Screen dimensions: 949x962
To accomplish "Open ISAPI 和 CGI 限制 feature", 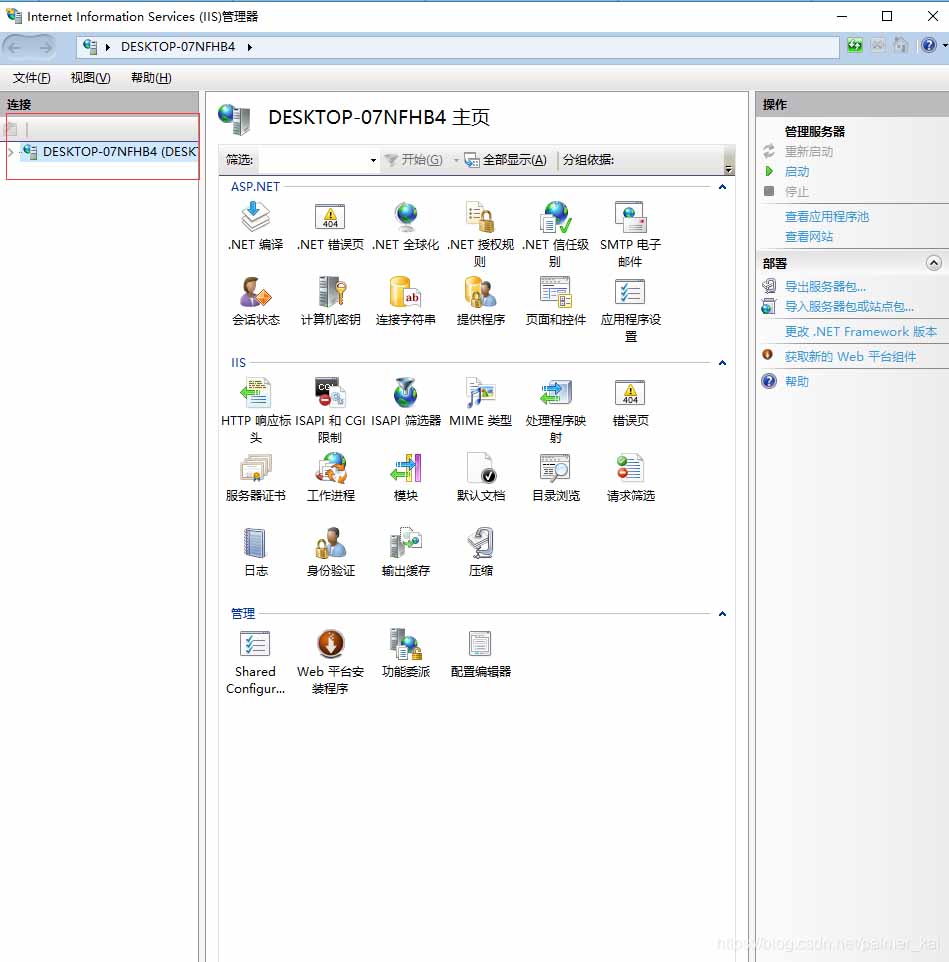I will coord(330,410).
